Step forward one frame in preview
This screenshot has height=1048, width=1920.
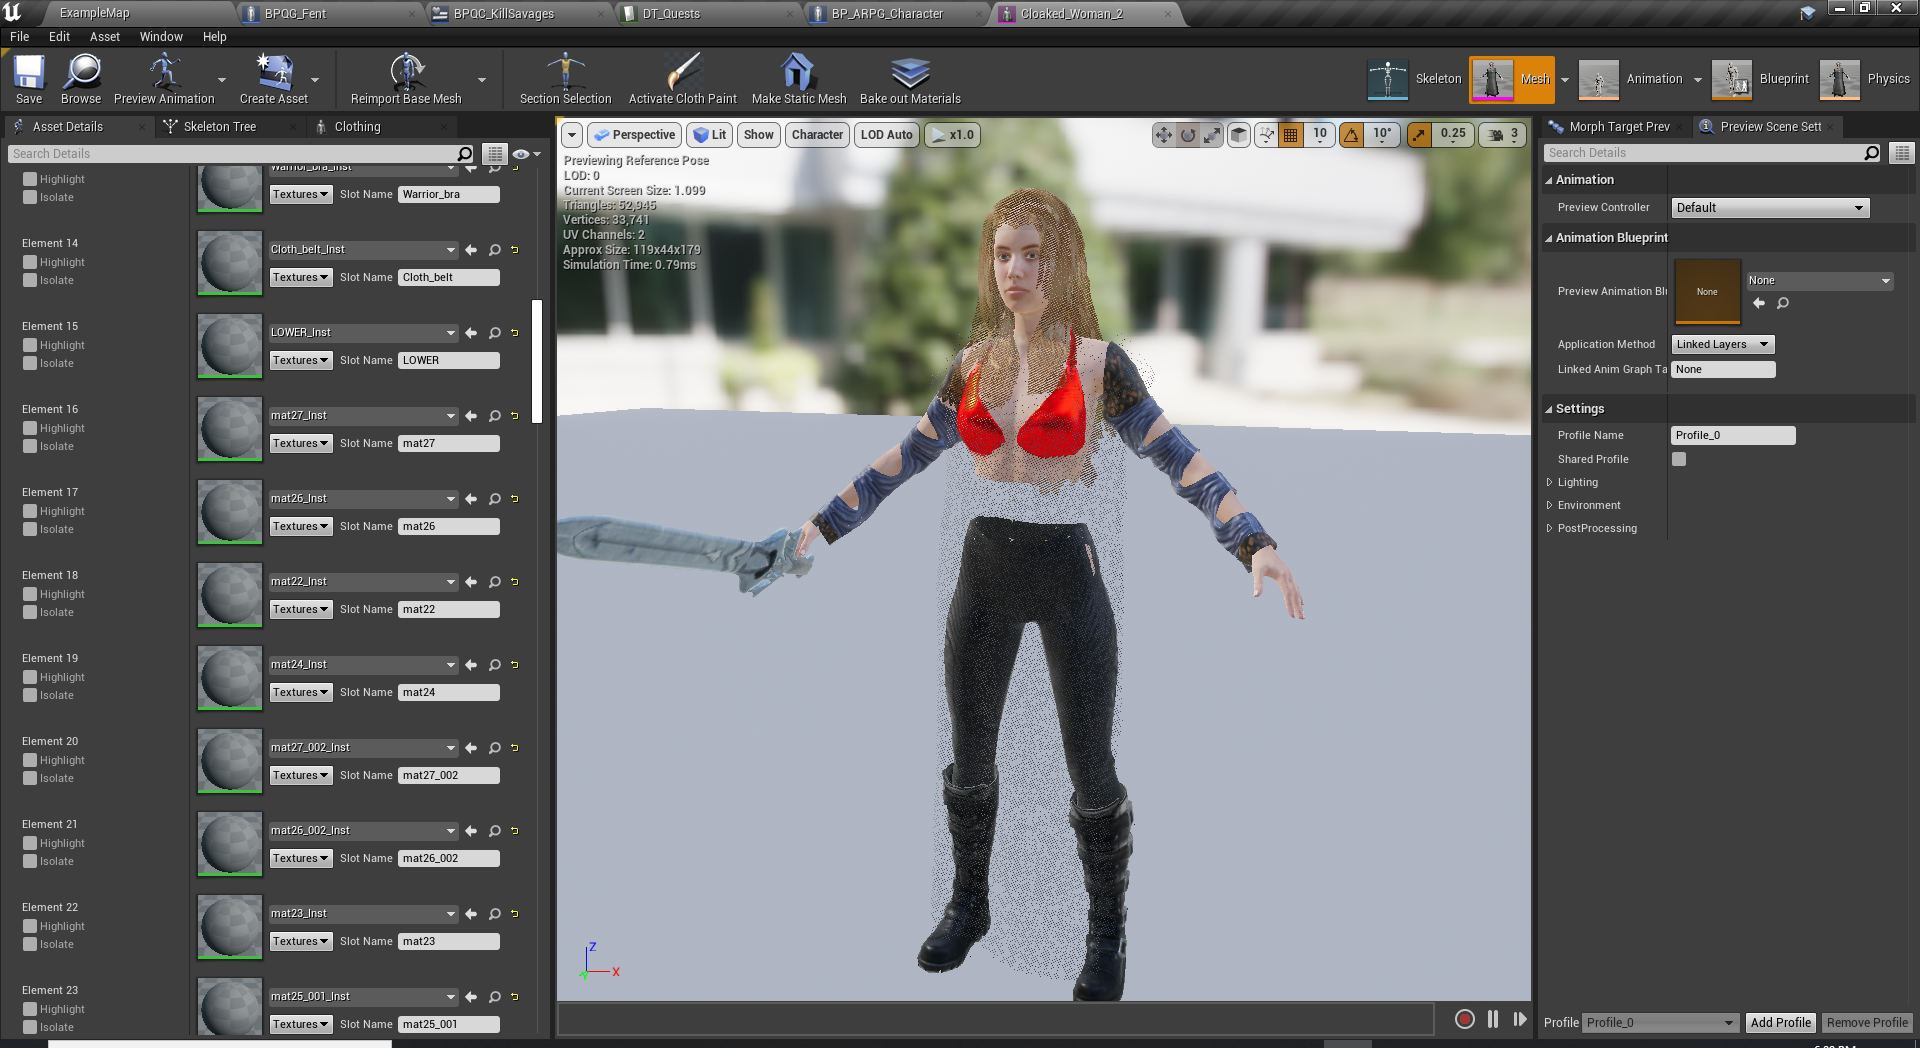1520,1019
